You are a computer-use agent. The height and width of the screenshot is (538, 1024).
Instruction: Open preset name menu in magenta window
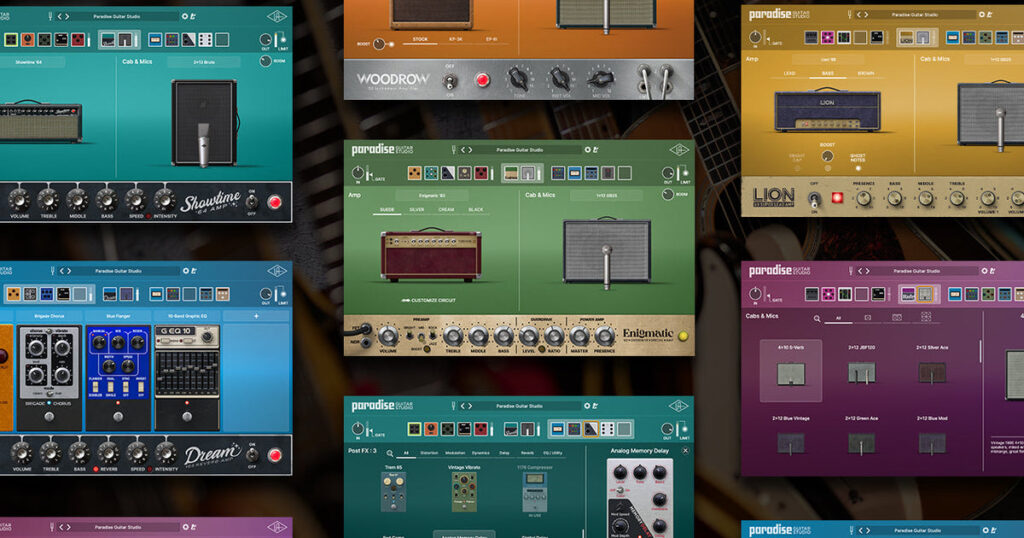917,270
